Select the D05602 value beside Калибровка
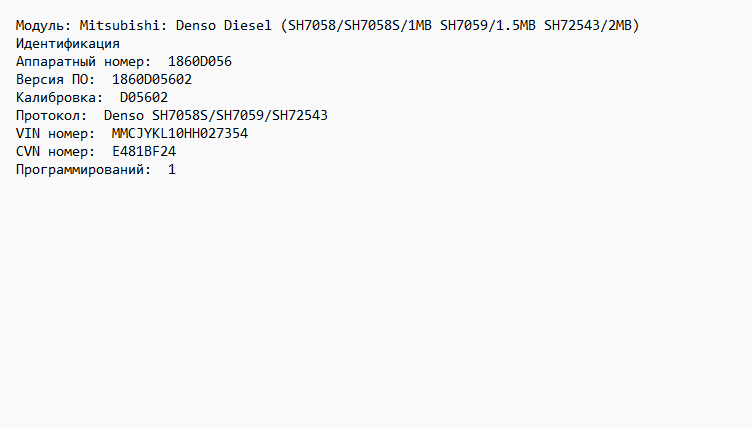Viewport: 752px width, 429px height. (144, 97)
